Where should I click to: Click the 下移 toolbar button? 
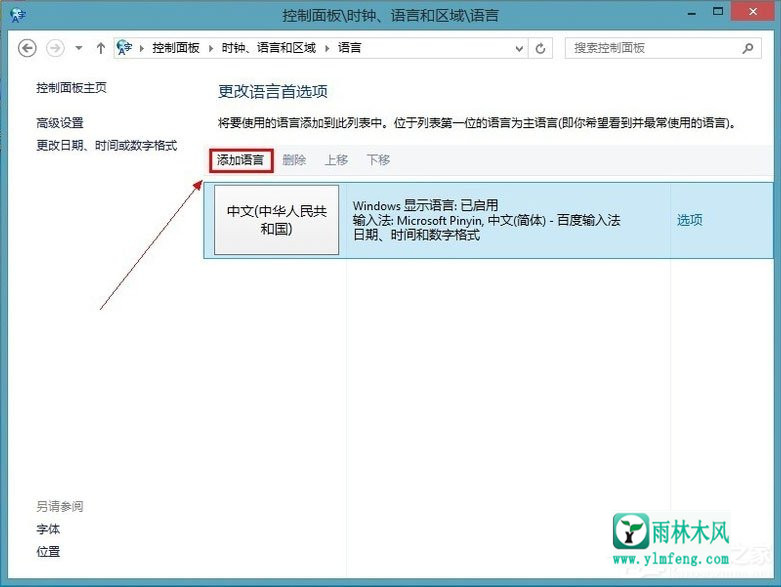pyautogui.click(x=378, y=160)
